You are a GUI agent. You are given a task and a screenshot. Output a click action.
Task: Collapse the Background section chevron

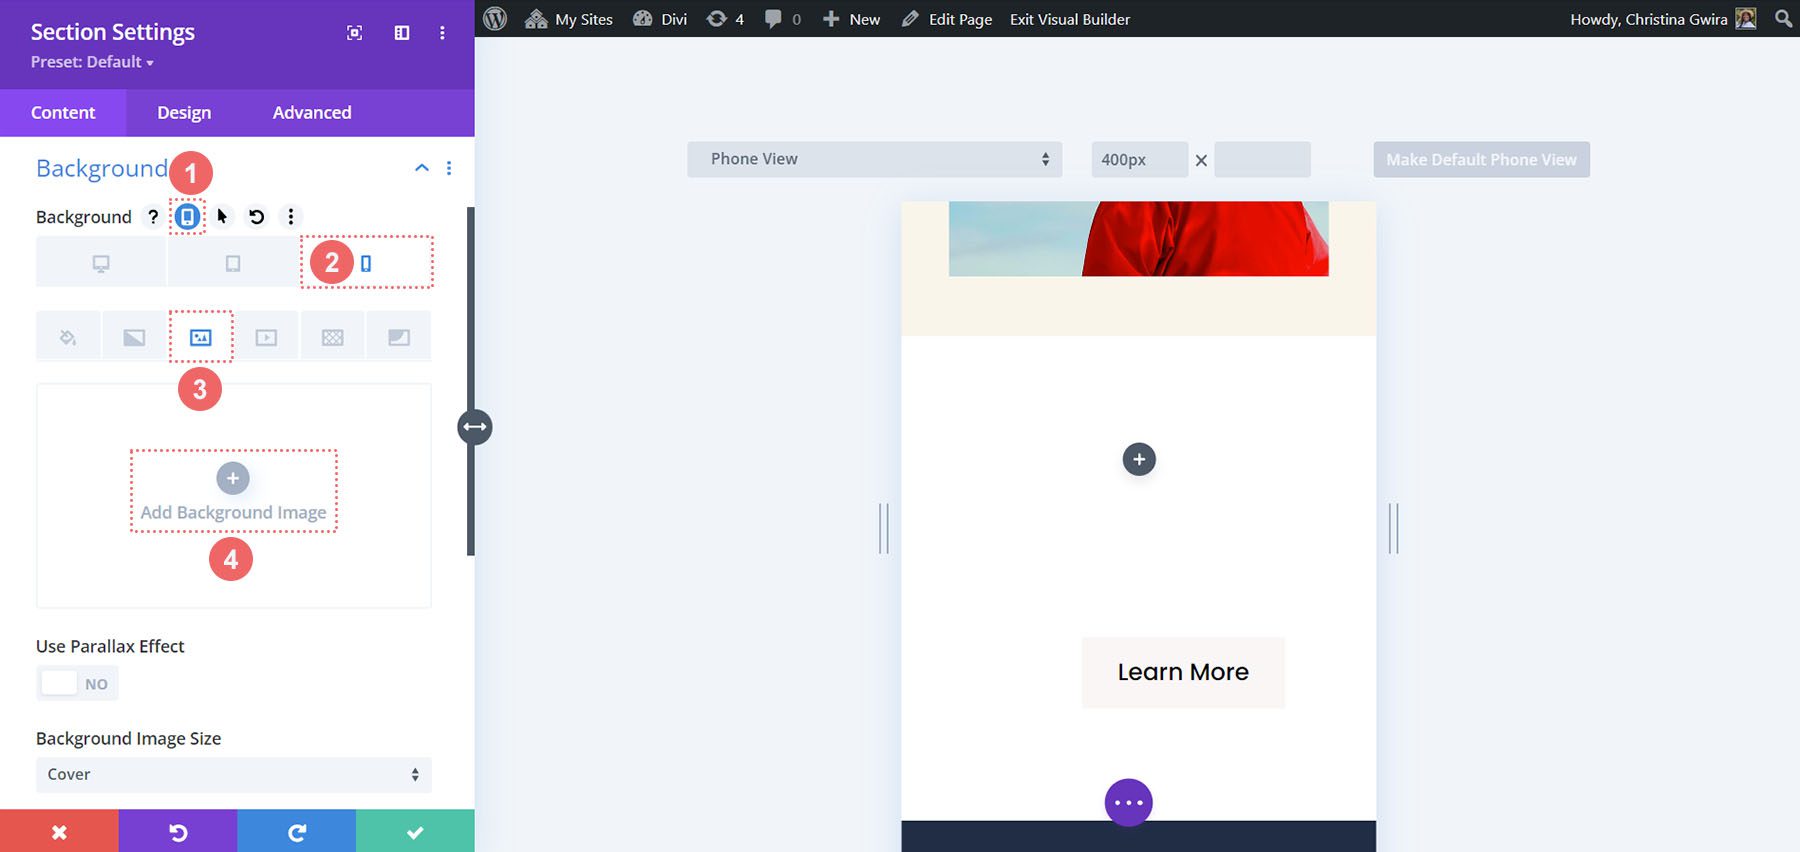pos(422,168)
